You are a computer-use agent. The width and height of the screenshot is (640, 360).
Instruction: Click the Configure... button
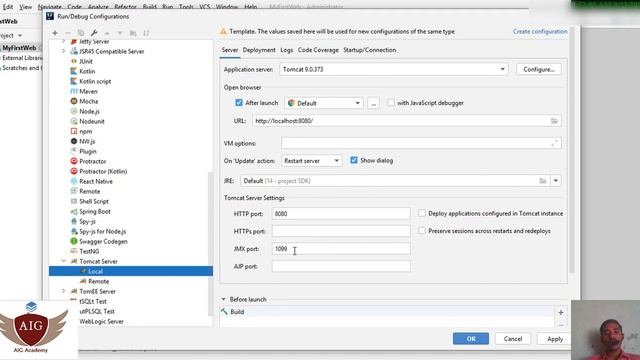coord(539,69)
